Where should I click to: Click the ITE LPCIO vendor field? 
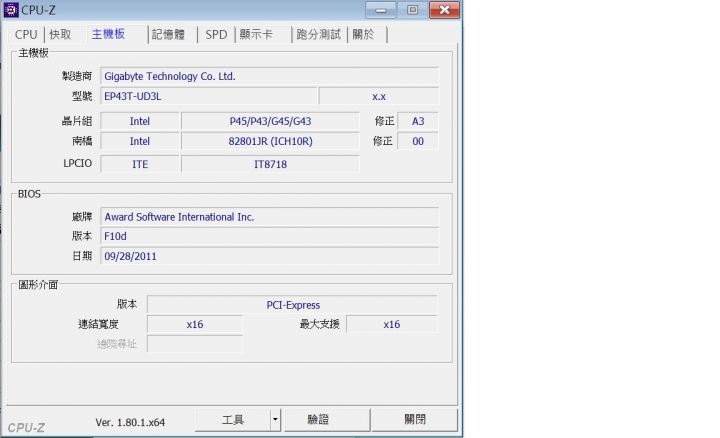[x=140, y=164]
